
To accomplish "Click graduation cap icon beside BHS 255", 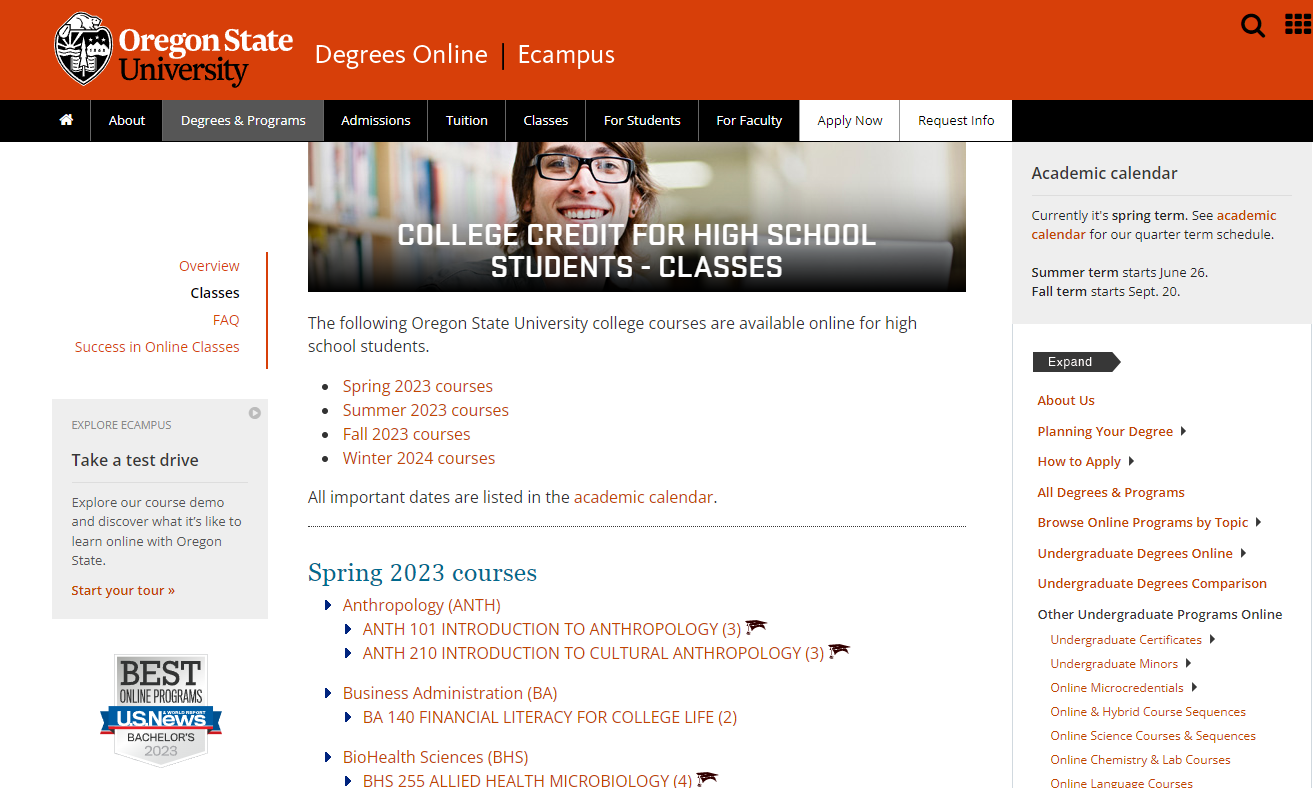I will pyautogui.click(x=707, y=779).
